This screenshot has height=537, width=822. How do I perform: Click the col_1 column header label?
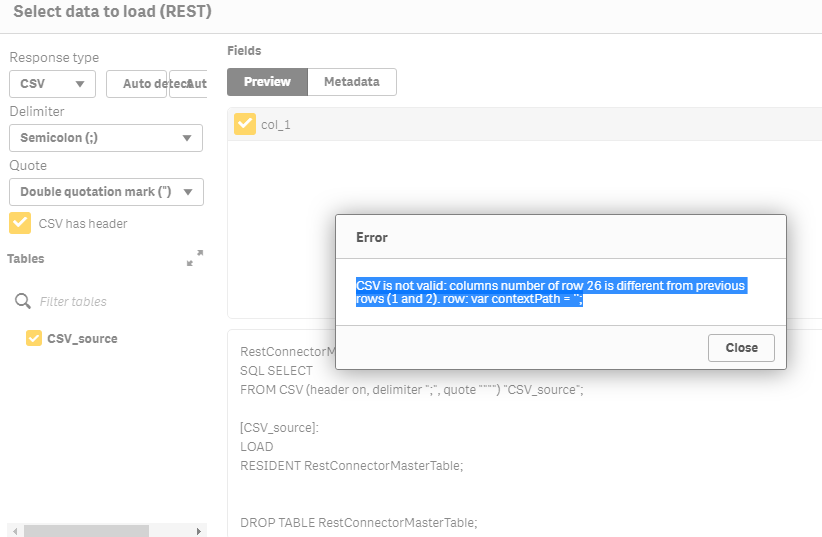[276, 125]
